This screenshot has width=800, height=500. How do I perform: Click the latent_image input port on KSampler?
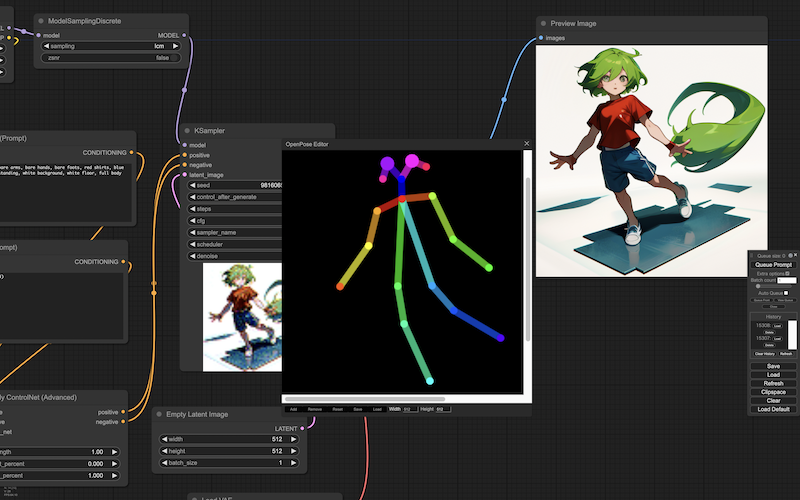[x=185, y=174]
